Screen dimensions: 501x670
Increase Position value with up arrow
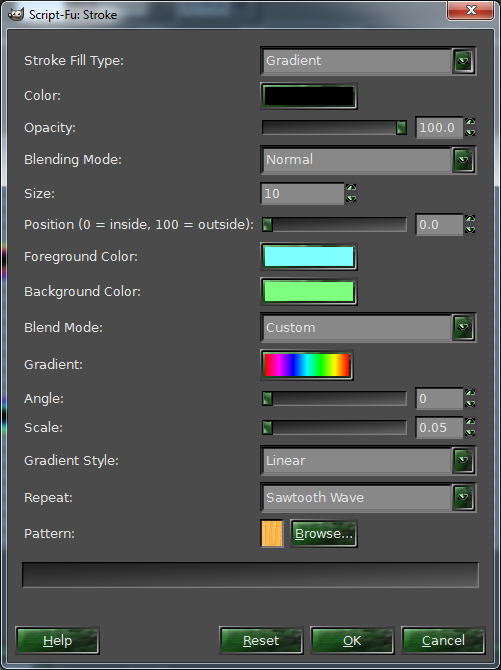(x=470, y=219)
